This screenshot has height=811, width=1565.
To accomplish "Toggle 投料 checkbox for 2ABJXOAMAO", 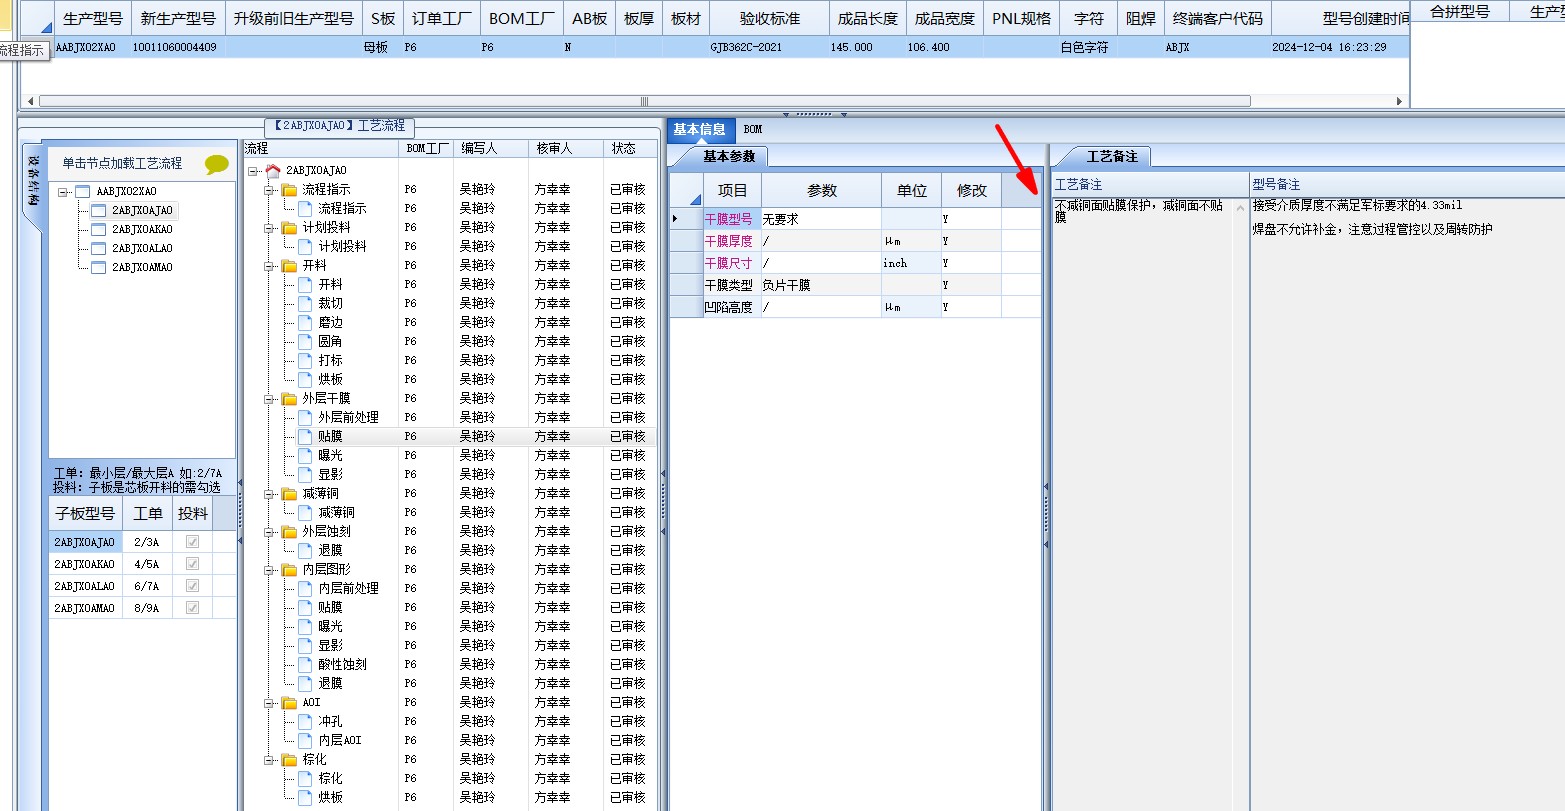I will coord(193,608).
